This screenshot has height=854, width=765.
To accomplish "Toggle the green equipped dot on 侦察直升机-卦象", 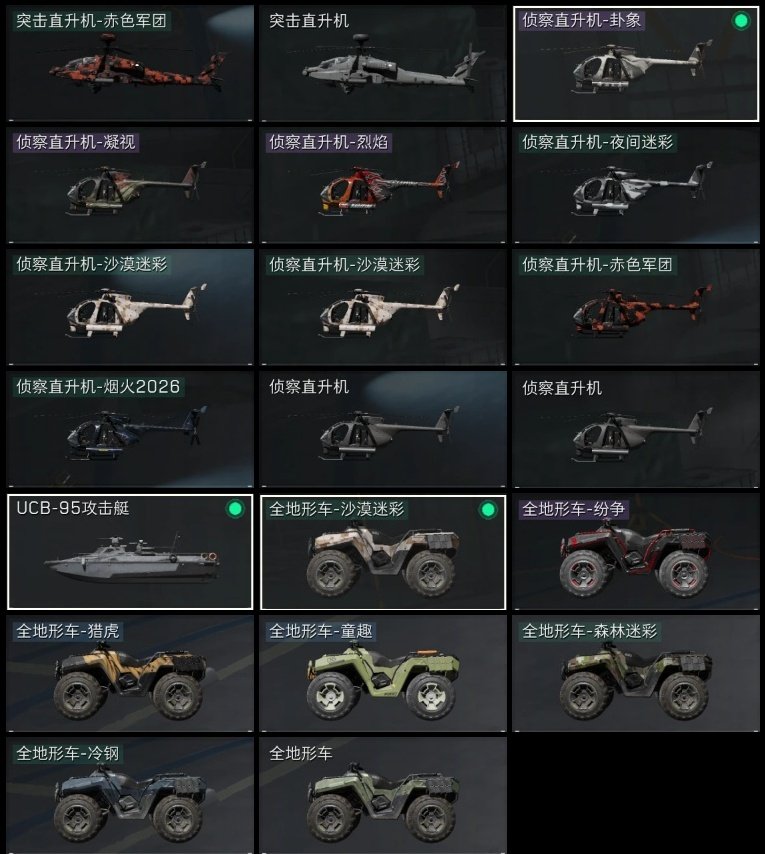I will point(740,21).
